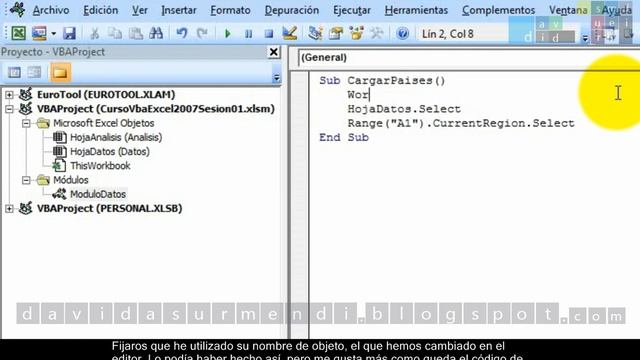Image resolution: width=640 pixels, height=360 pixels.
Task: Click the View Object icon in project panel
Action: tap(35, 72)
